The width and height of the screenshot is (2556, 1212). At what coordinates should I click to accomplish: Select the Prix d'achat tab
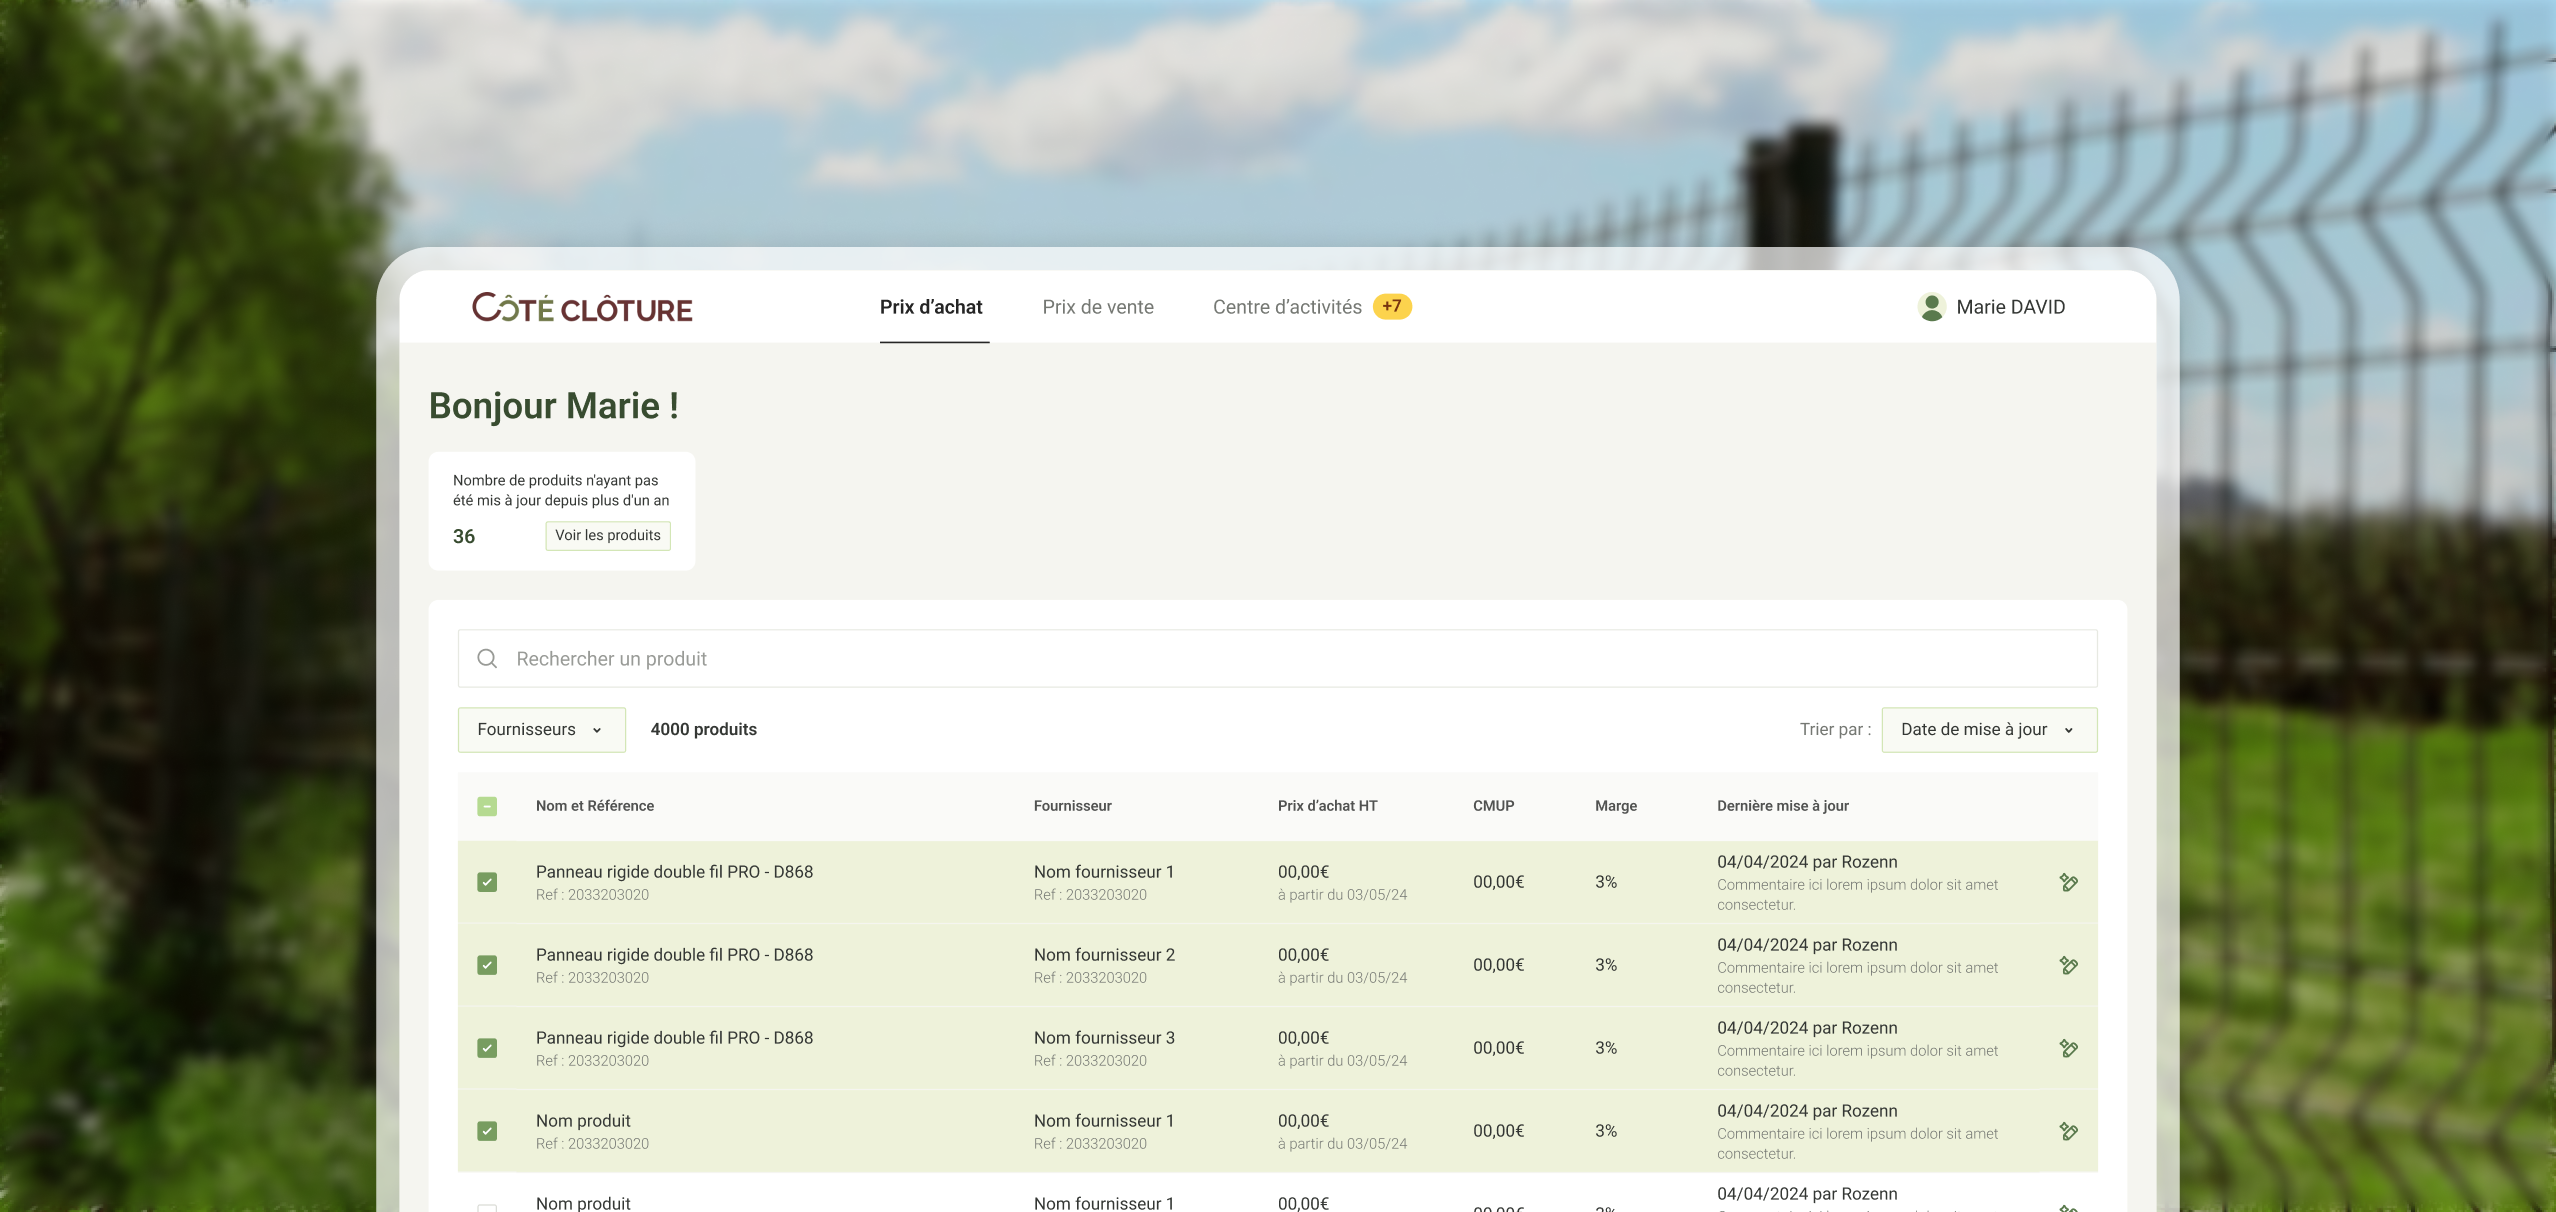coord(931,307)
